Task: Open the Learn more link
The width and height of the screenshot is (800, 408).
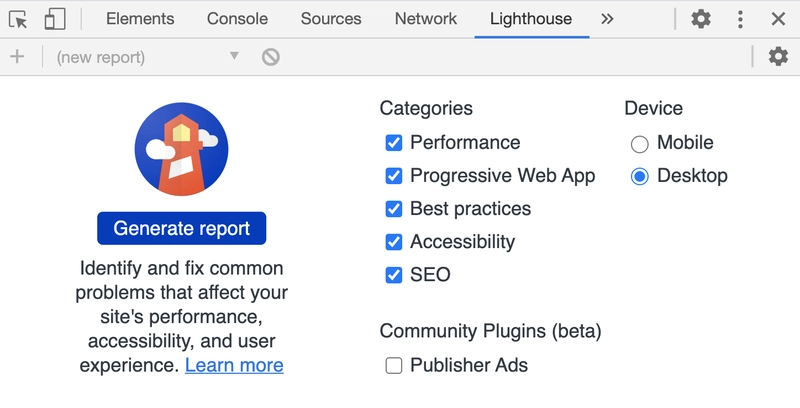Action: [x=234, y=365]
